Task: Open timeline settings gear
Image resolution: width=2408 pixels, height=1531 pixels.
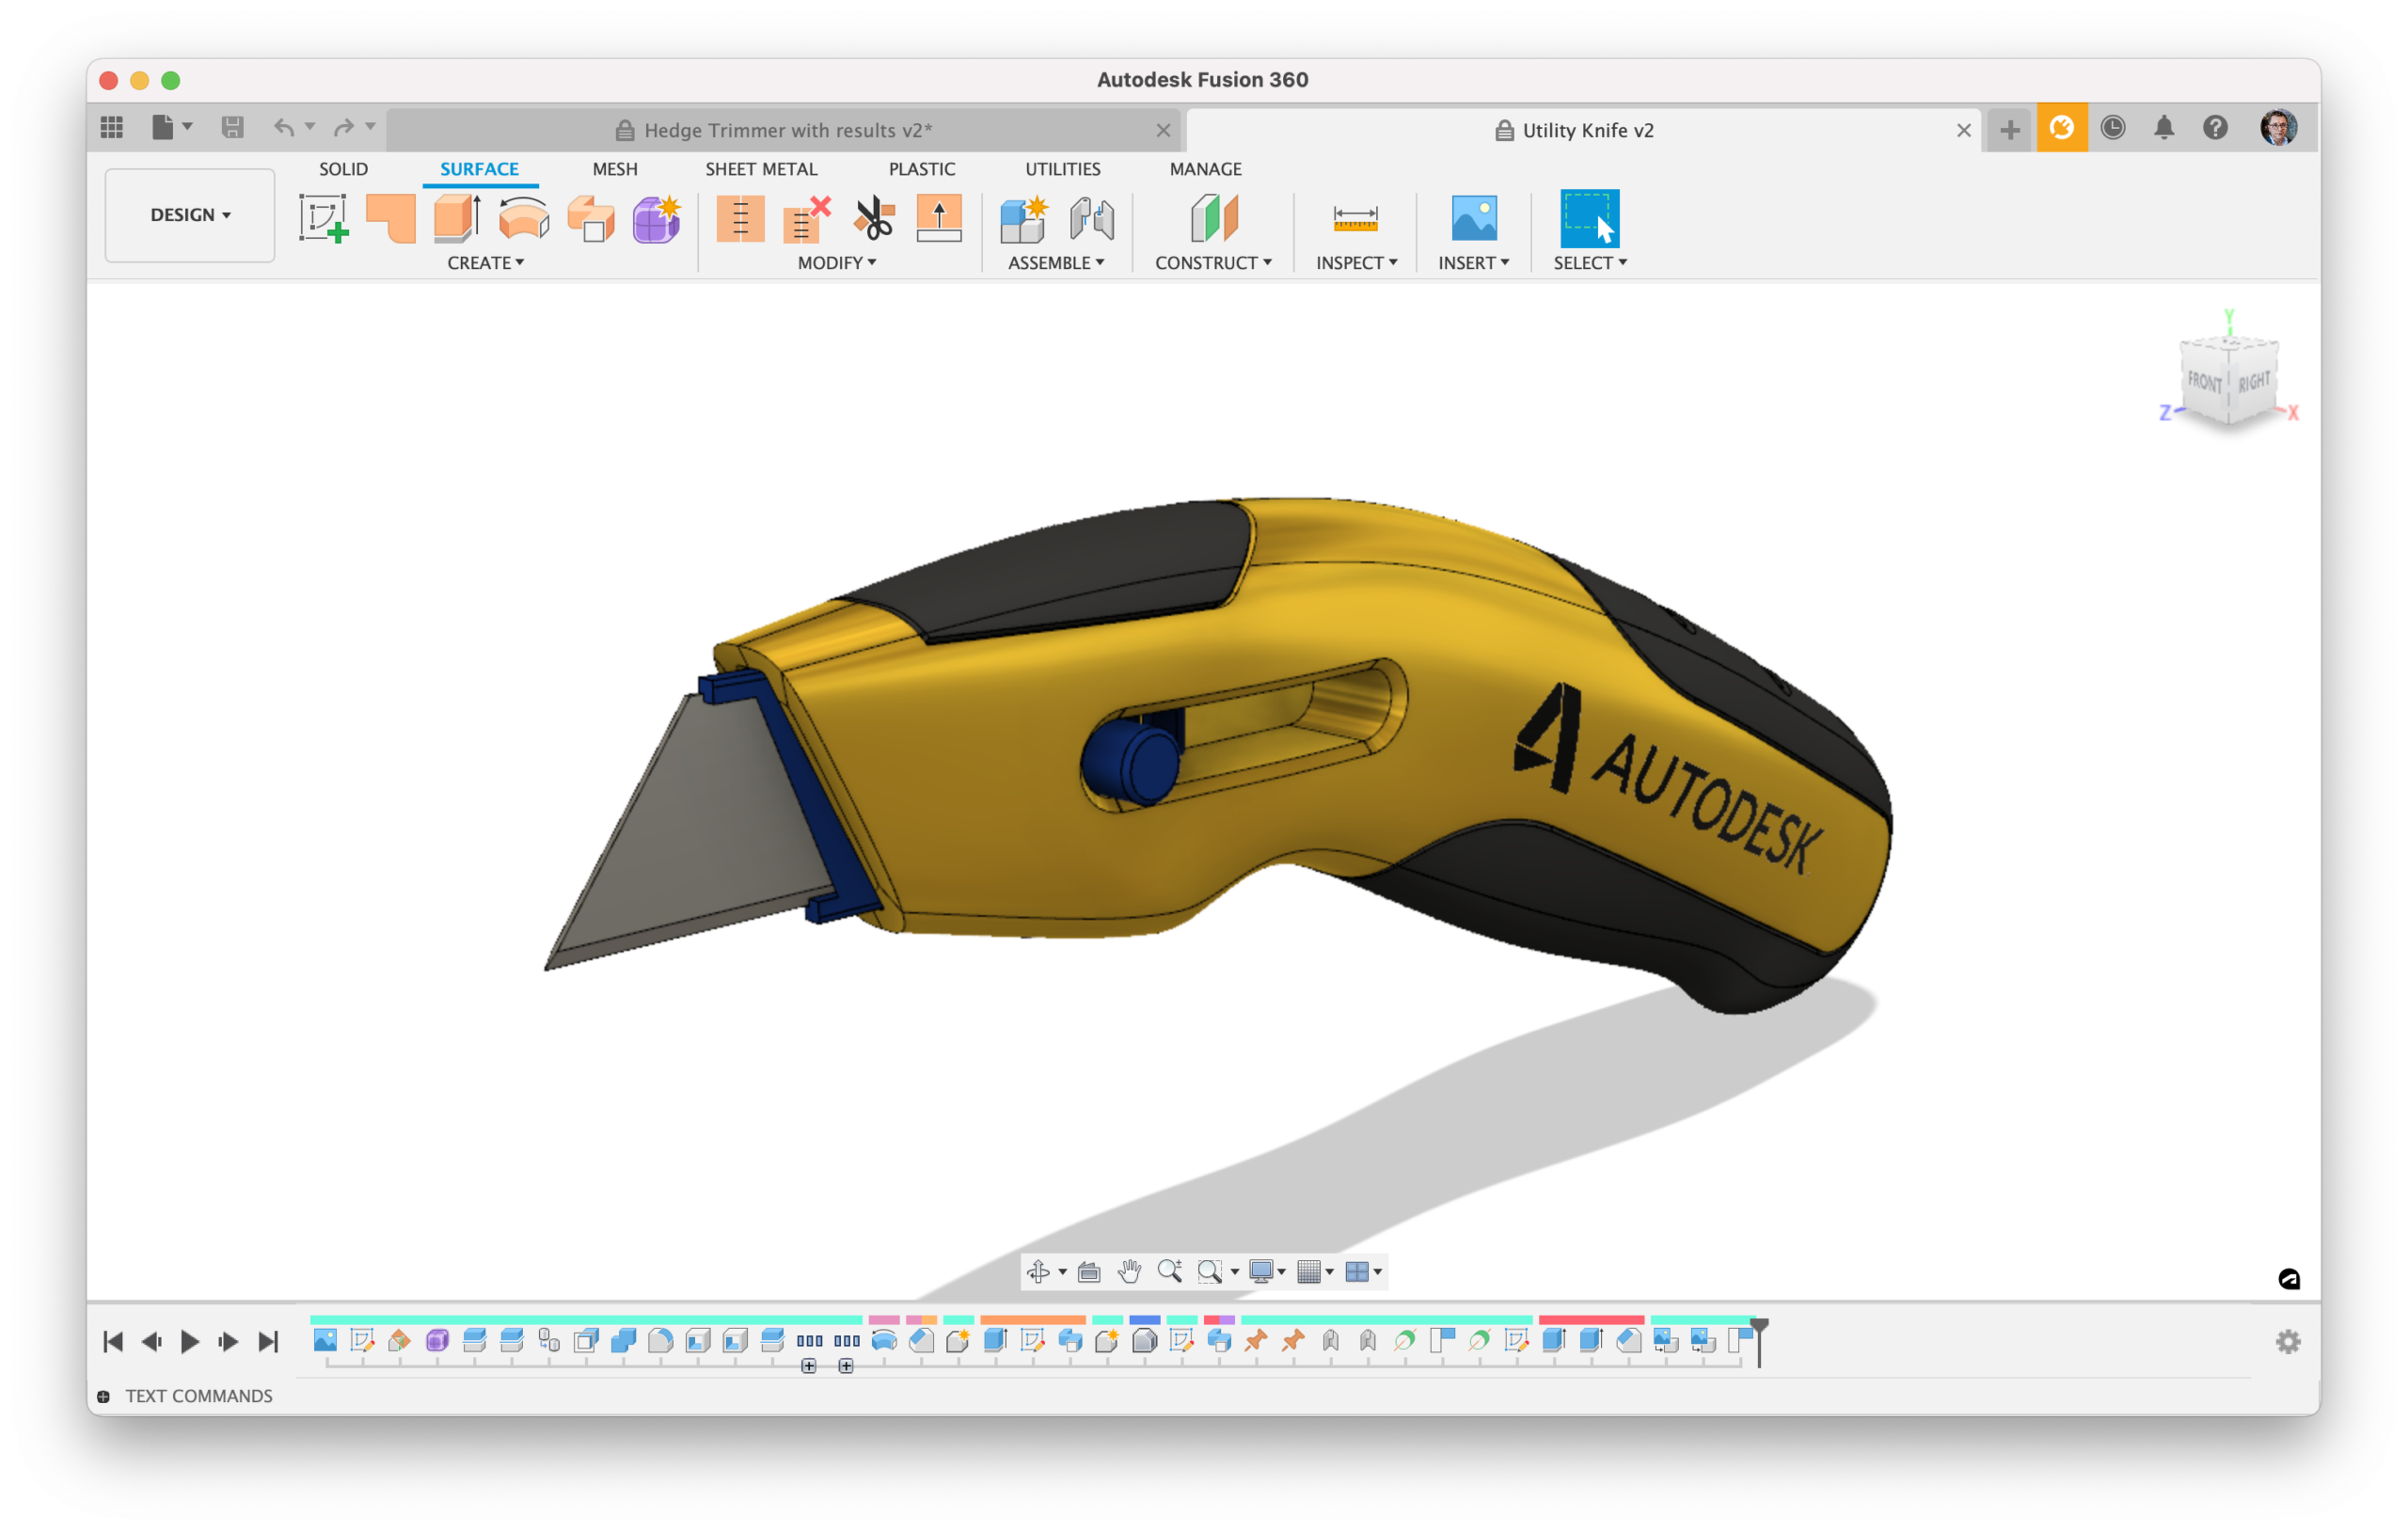Action: (x=2288, y=1341)
